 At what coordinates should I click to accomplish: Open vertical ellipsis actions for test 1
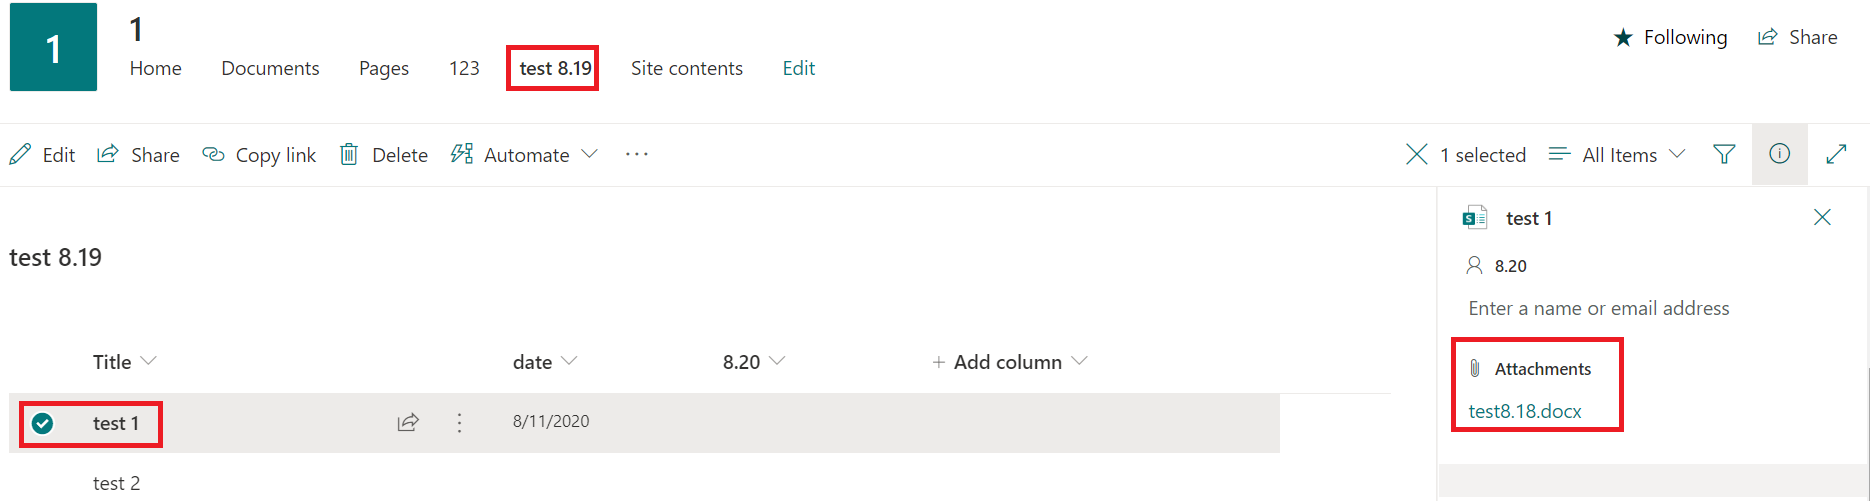460,422
